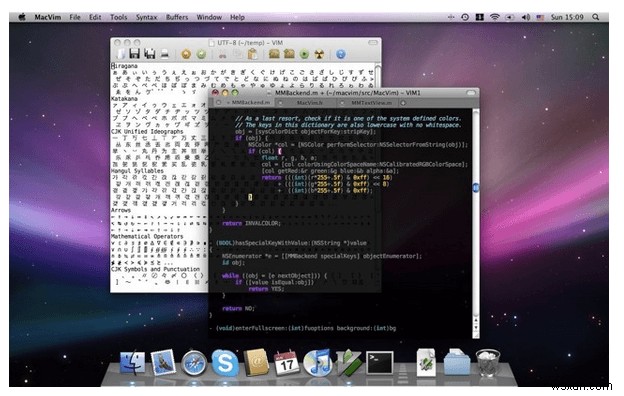Image resolution: width=624 pixels, height=396 pixels.
Task: Open the Buffers menu
Action: pos(177,17)
